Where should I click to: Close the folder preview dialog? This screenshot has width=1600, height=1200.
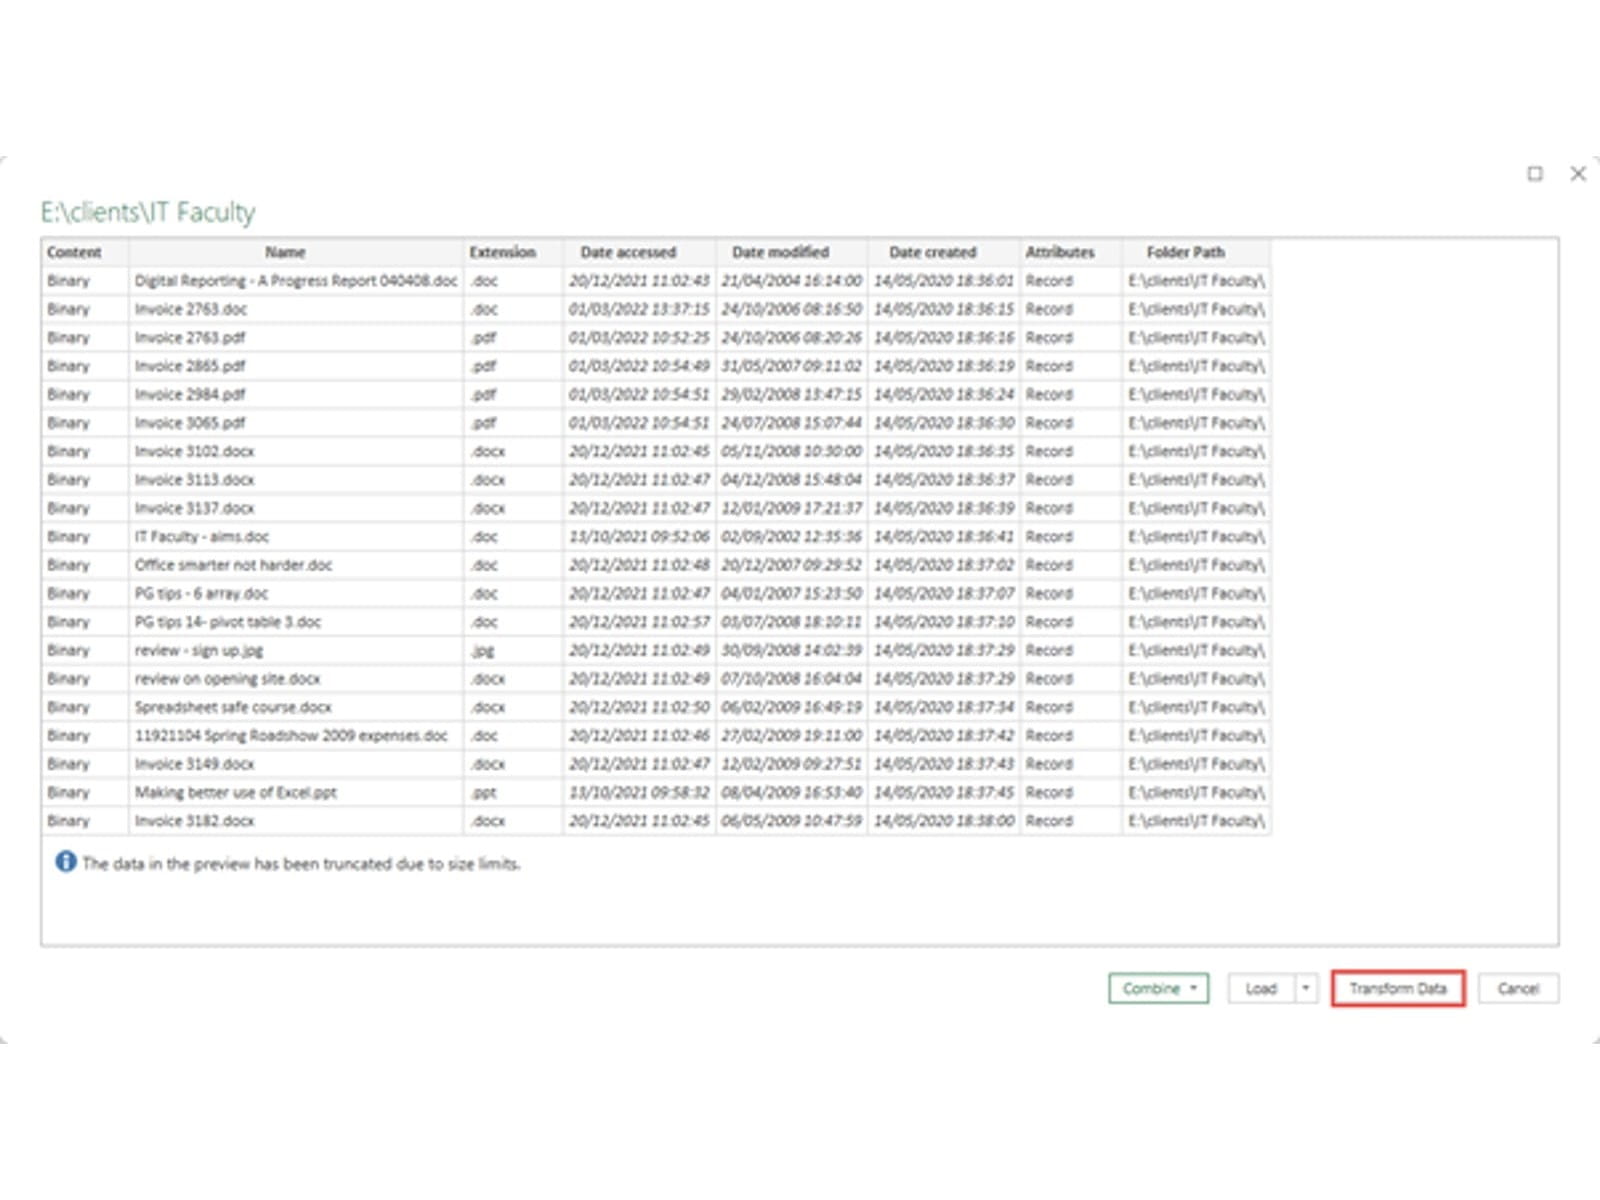(1578, 174)
